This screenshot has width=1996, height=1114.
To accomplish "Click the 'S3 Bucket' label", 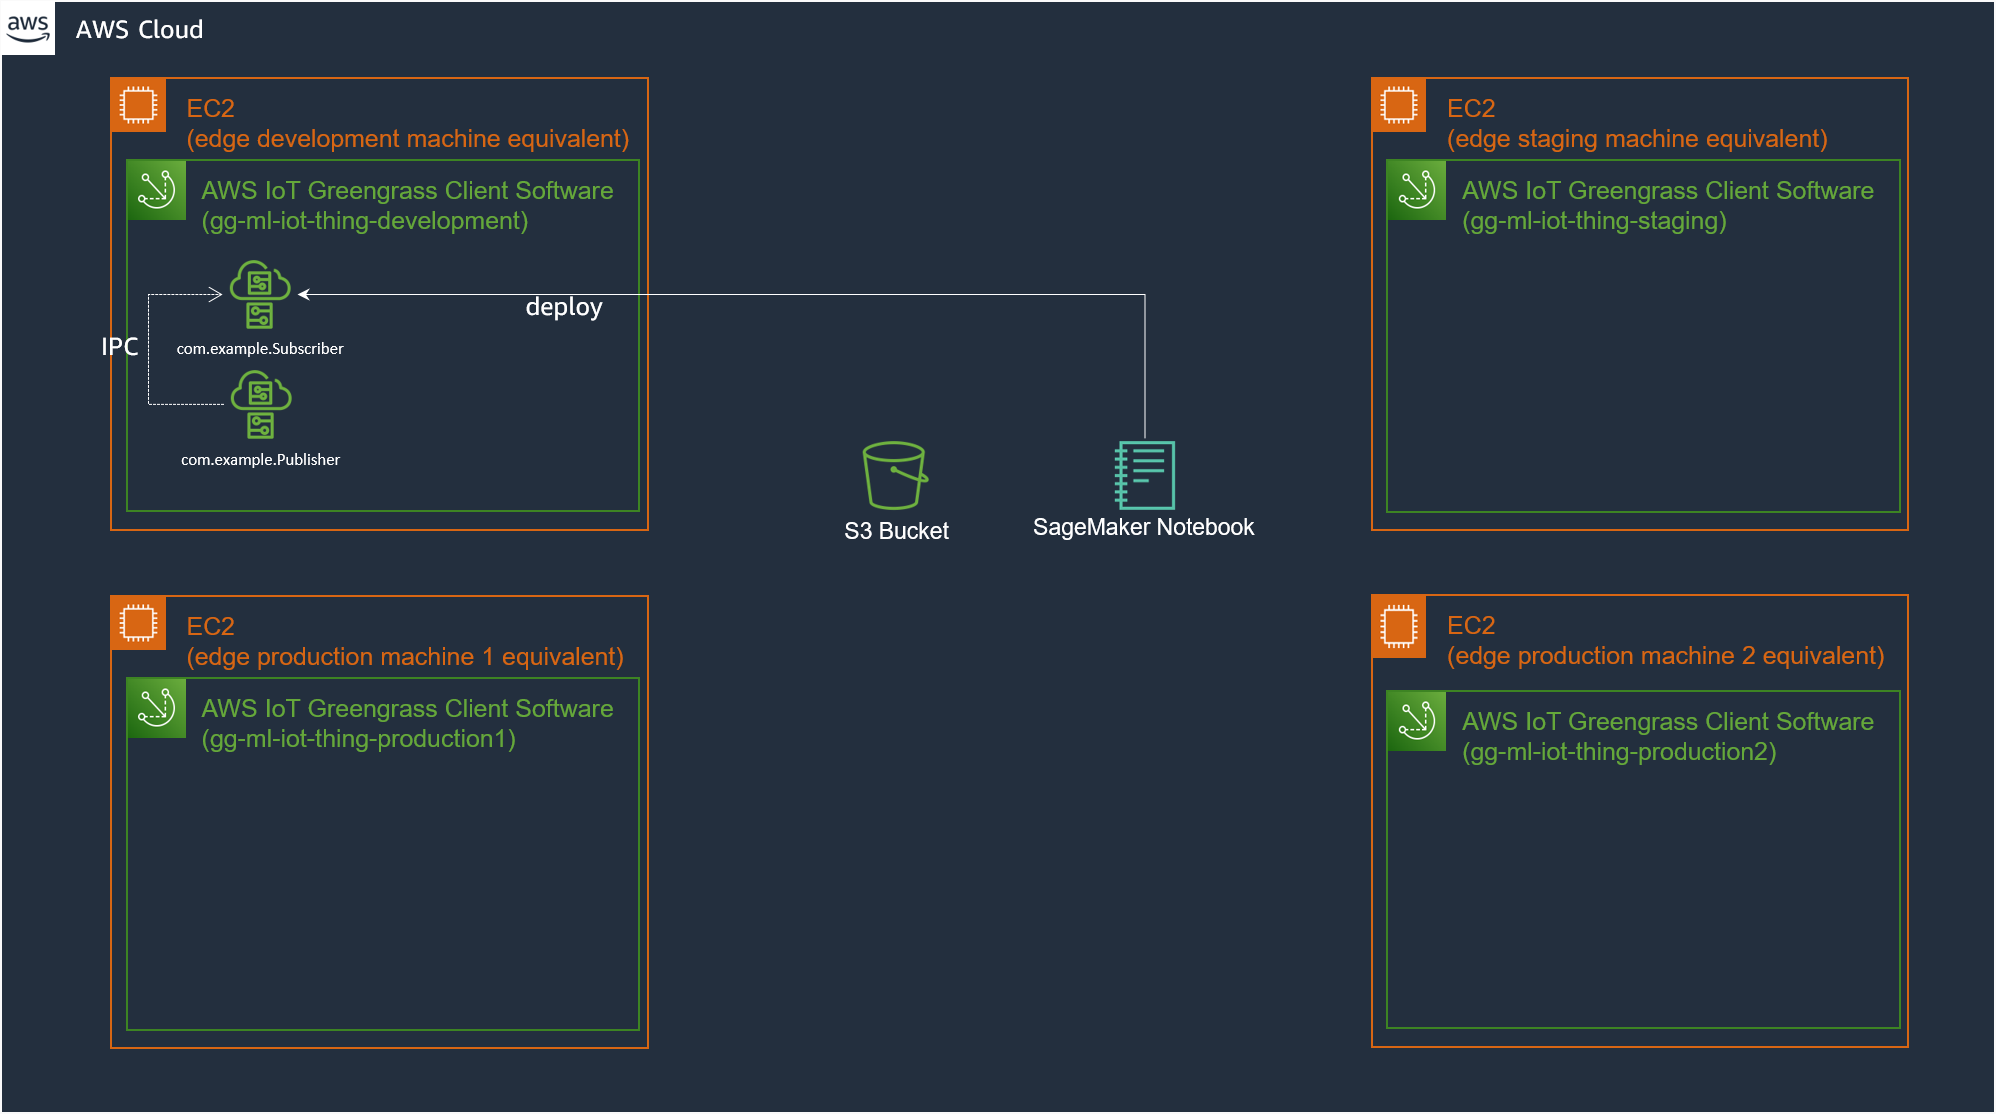I will (896, 531).
